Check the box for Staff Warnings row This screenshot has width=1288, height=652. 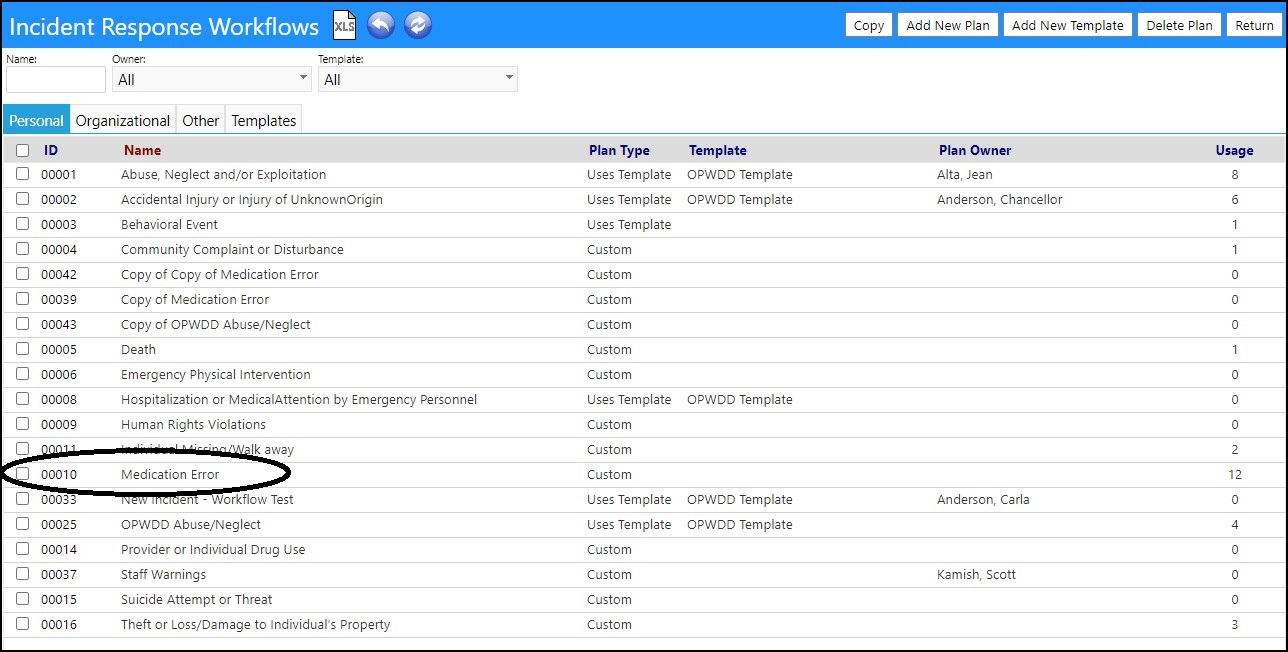[x=23, y=574]
